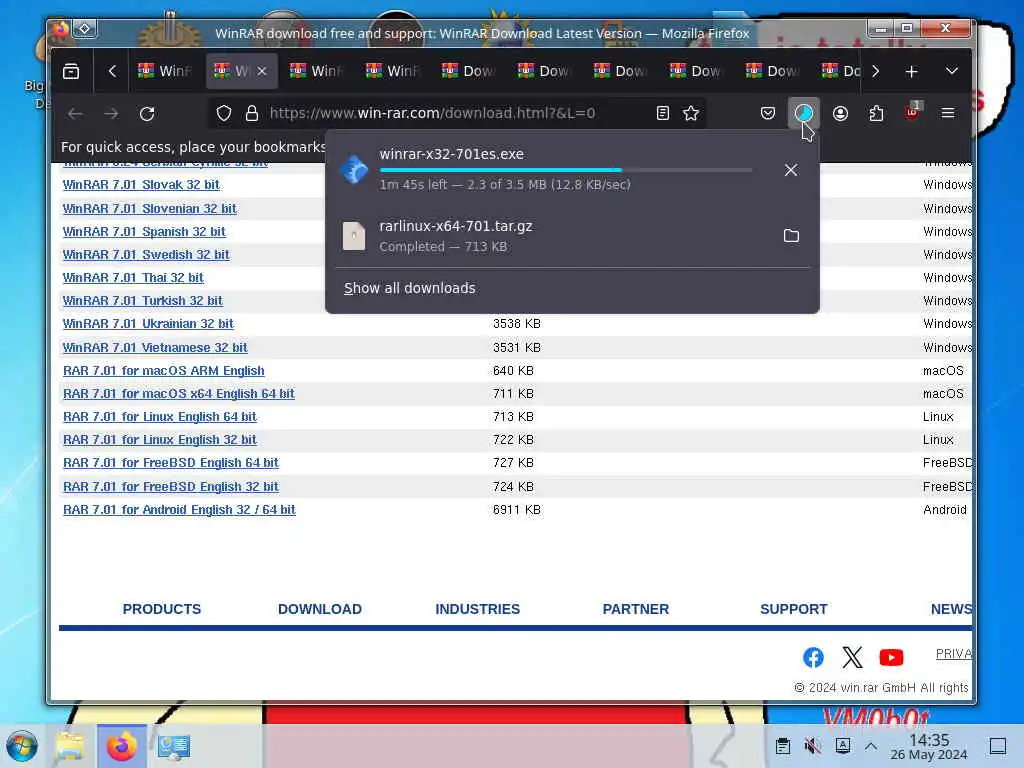1024x768 pixels.
Task: Open DOWNLOAD footer menu
Action: (320, 609)
